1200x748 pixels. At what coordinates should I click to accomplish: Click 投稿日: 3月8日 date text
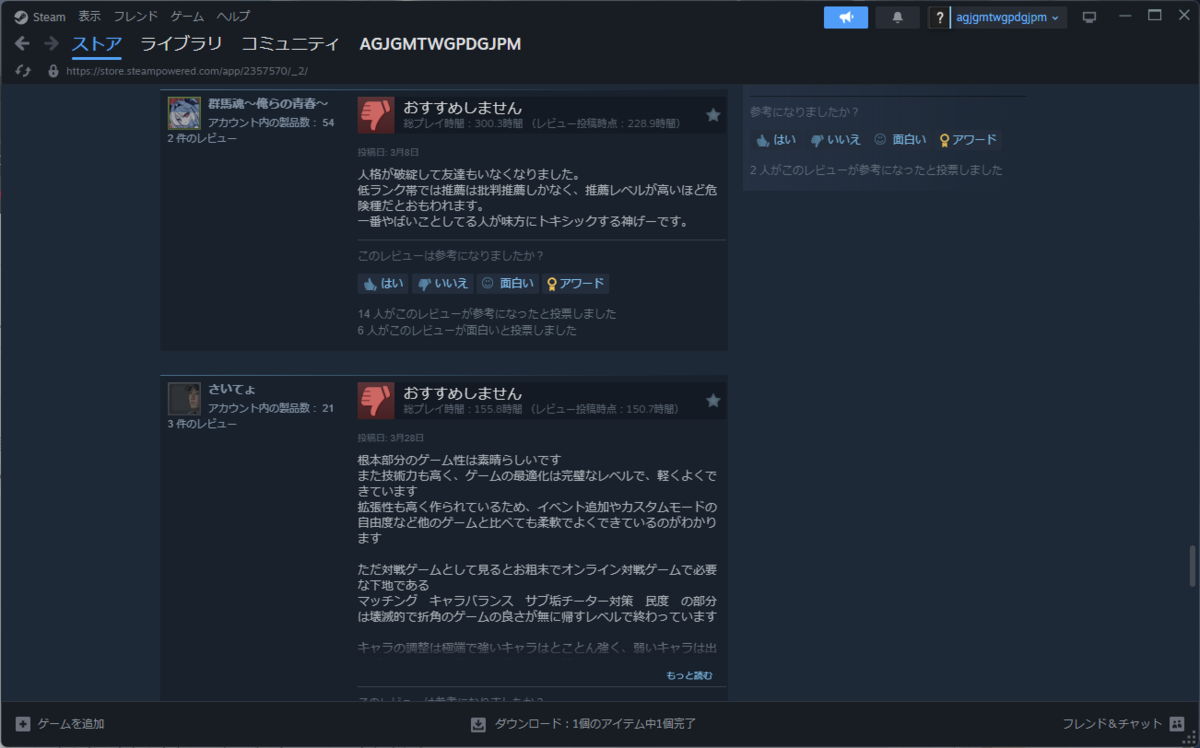click(387, 153)
